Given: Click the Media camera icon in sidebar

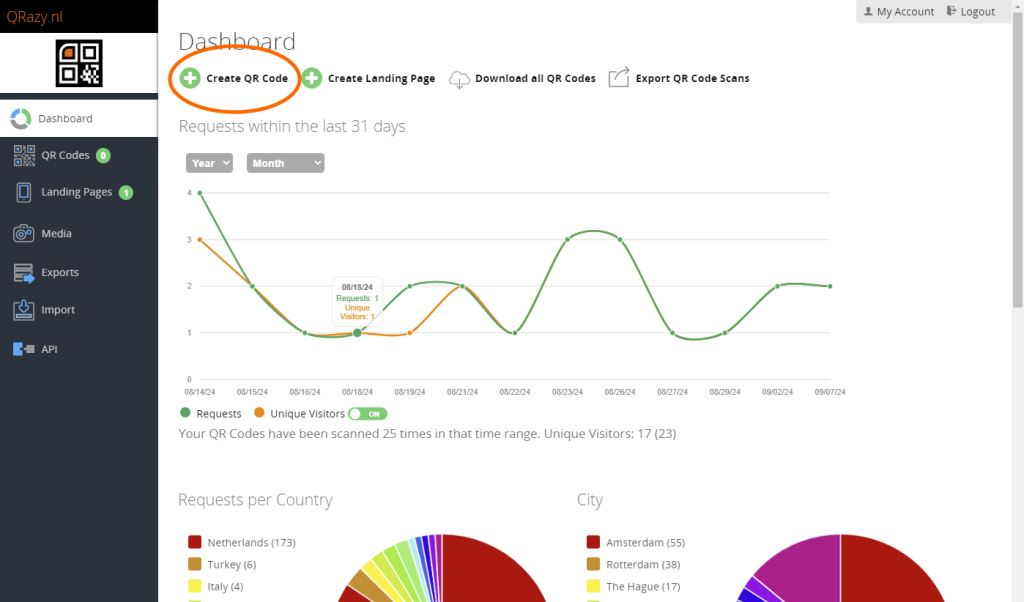Looking at the screenshot, I should 23,233.
